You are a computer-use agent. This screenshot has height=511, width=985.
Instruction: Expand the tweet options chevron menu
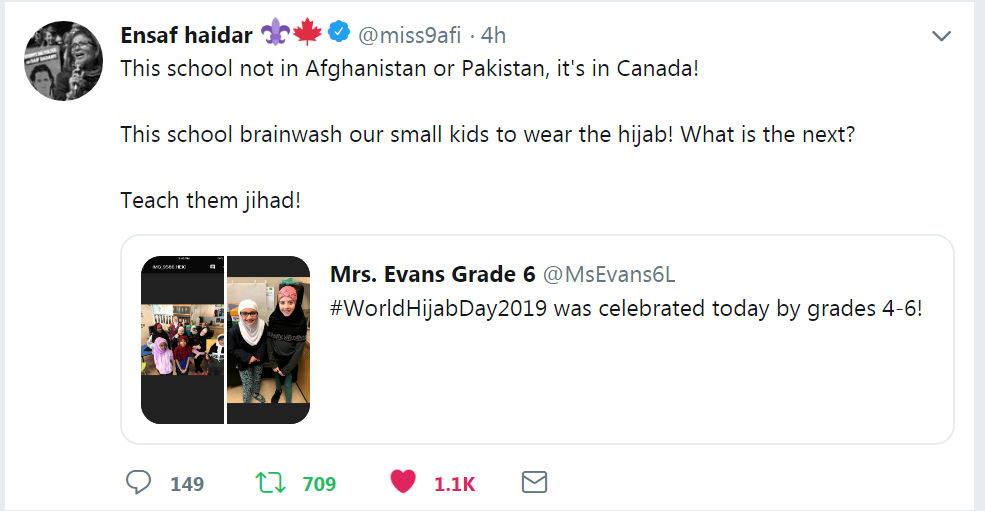coord(941,36)
